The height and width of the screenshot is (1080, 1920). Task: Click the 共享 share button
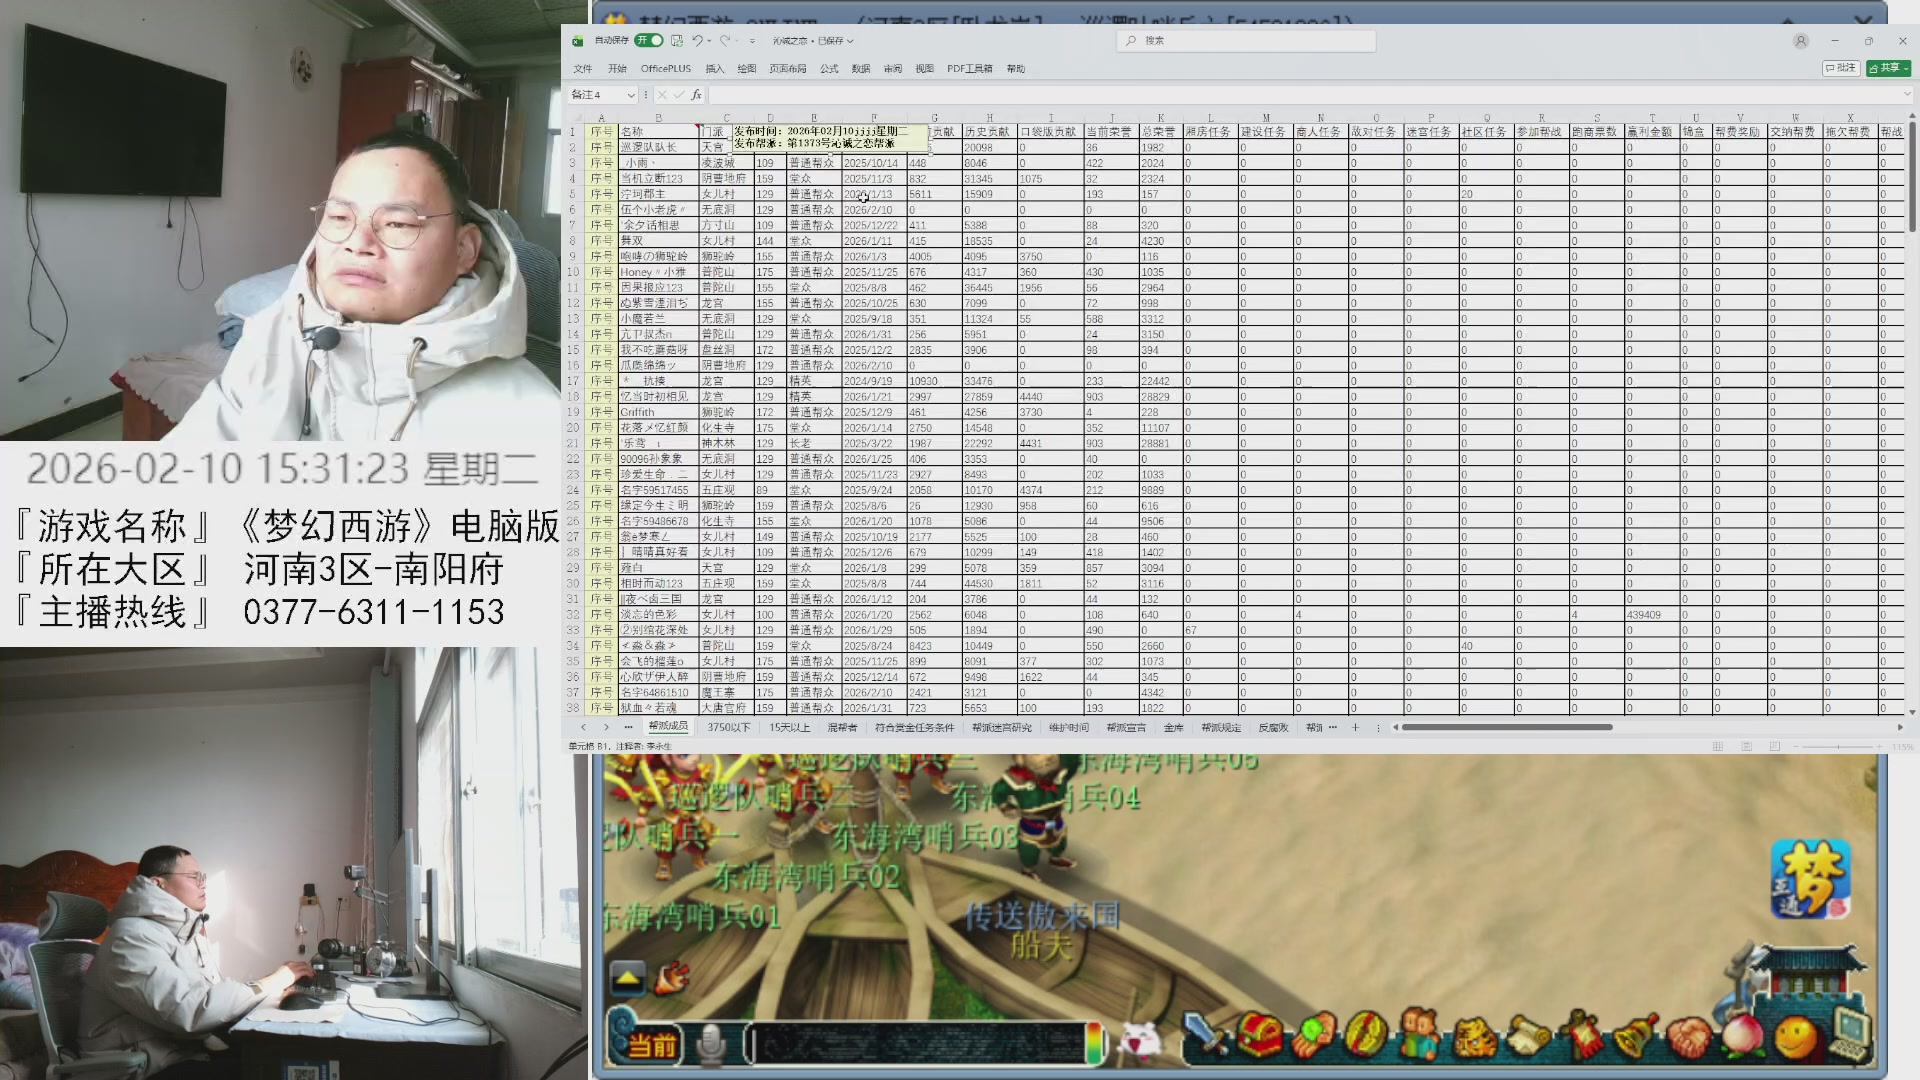point(1888,68)
